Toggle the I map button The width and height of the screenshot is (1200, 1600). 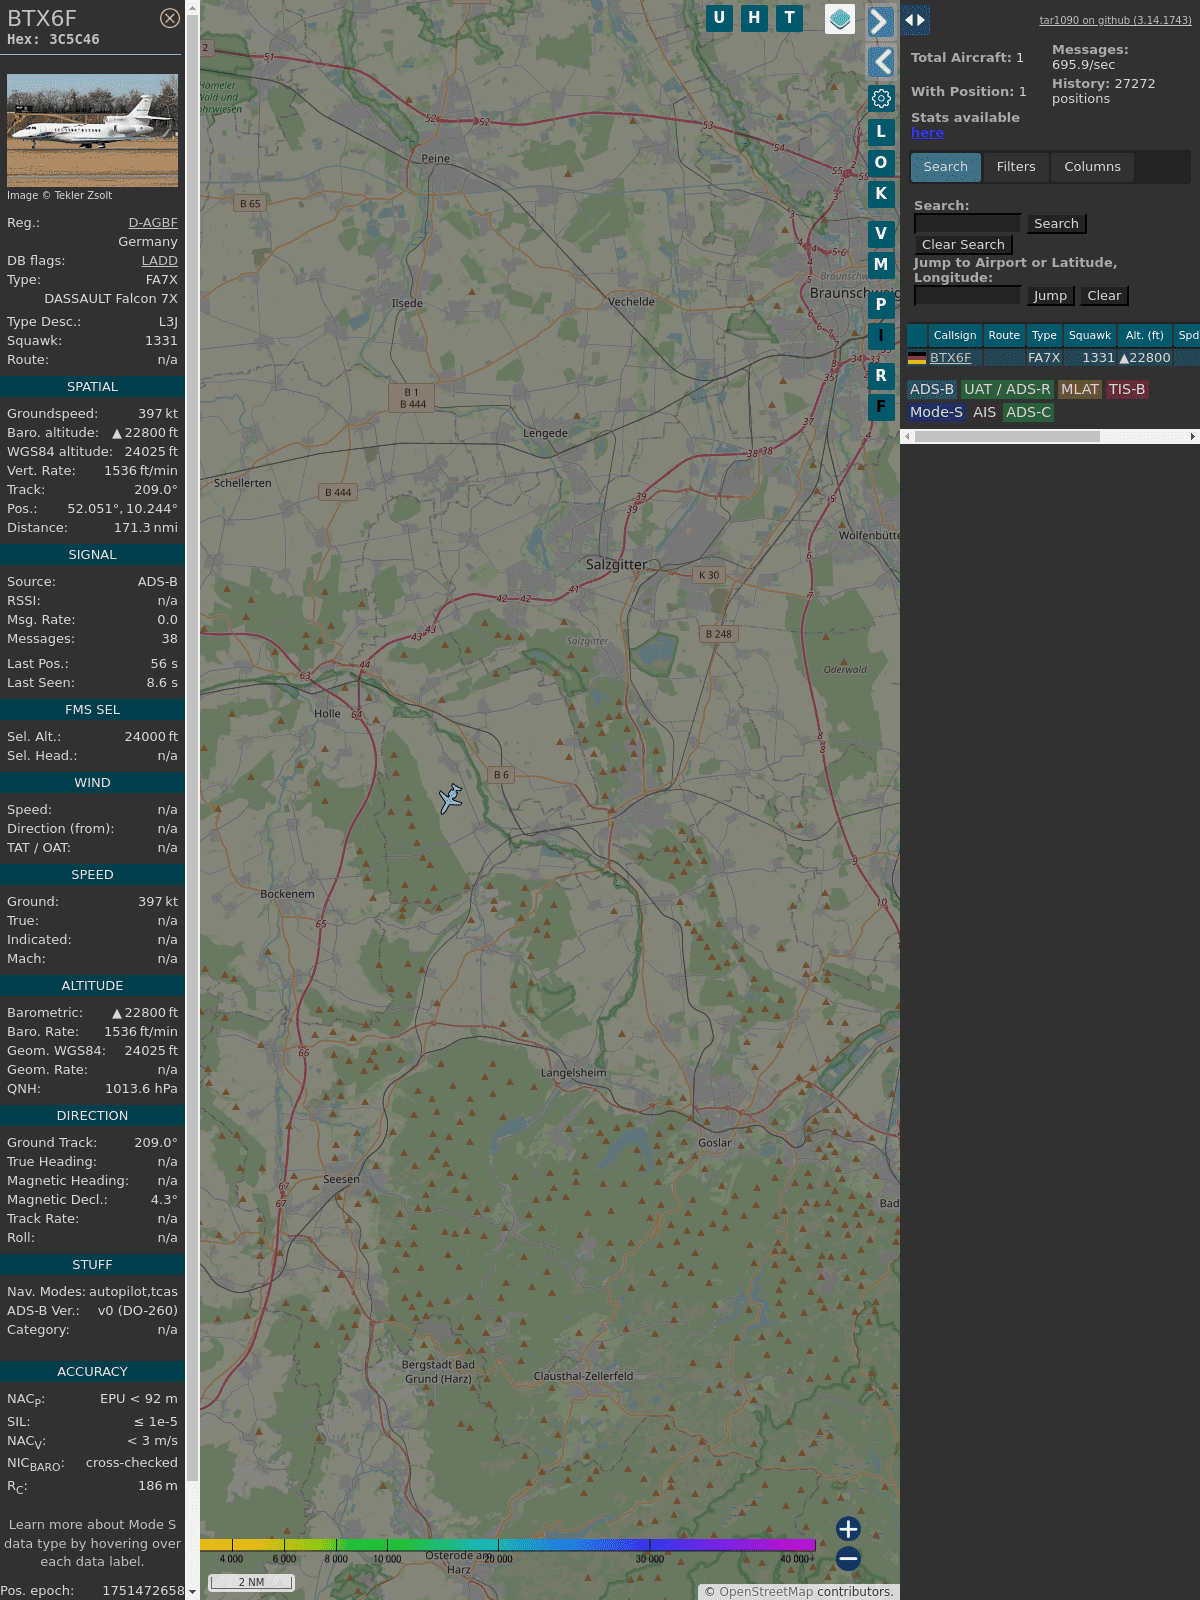[x=881, y=335]
